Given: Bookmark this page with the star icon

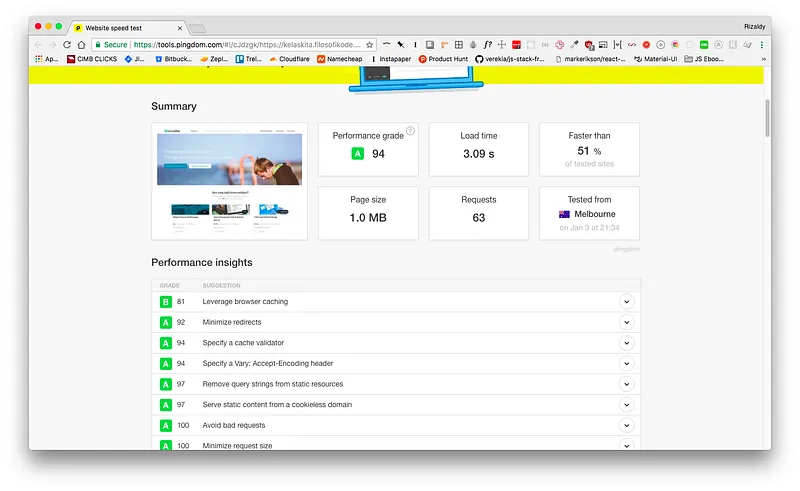Looking at the screenshot, I should click(x=369, y=45).
